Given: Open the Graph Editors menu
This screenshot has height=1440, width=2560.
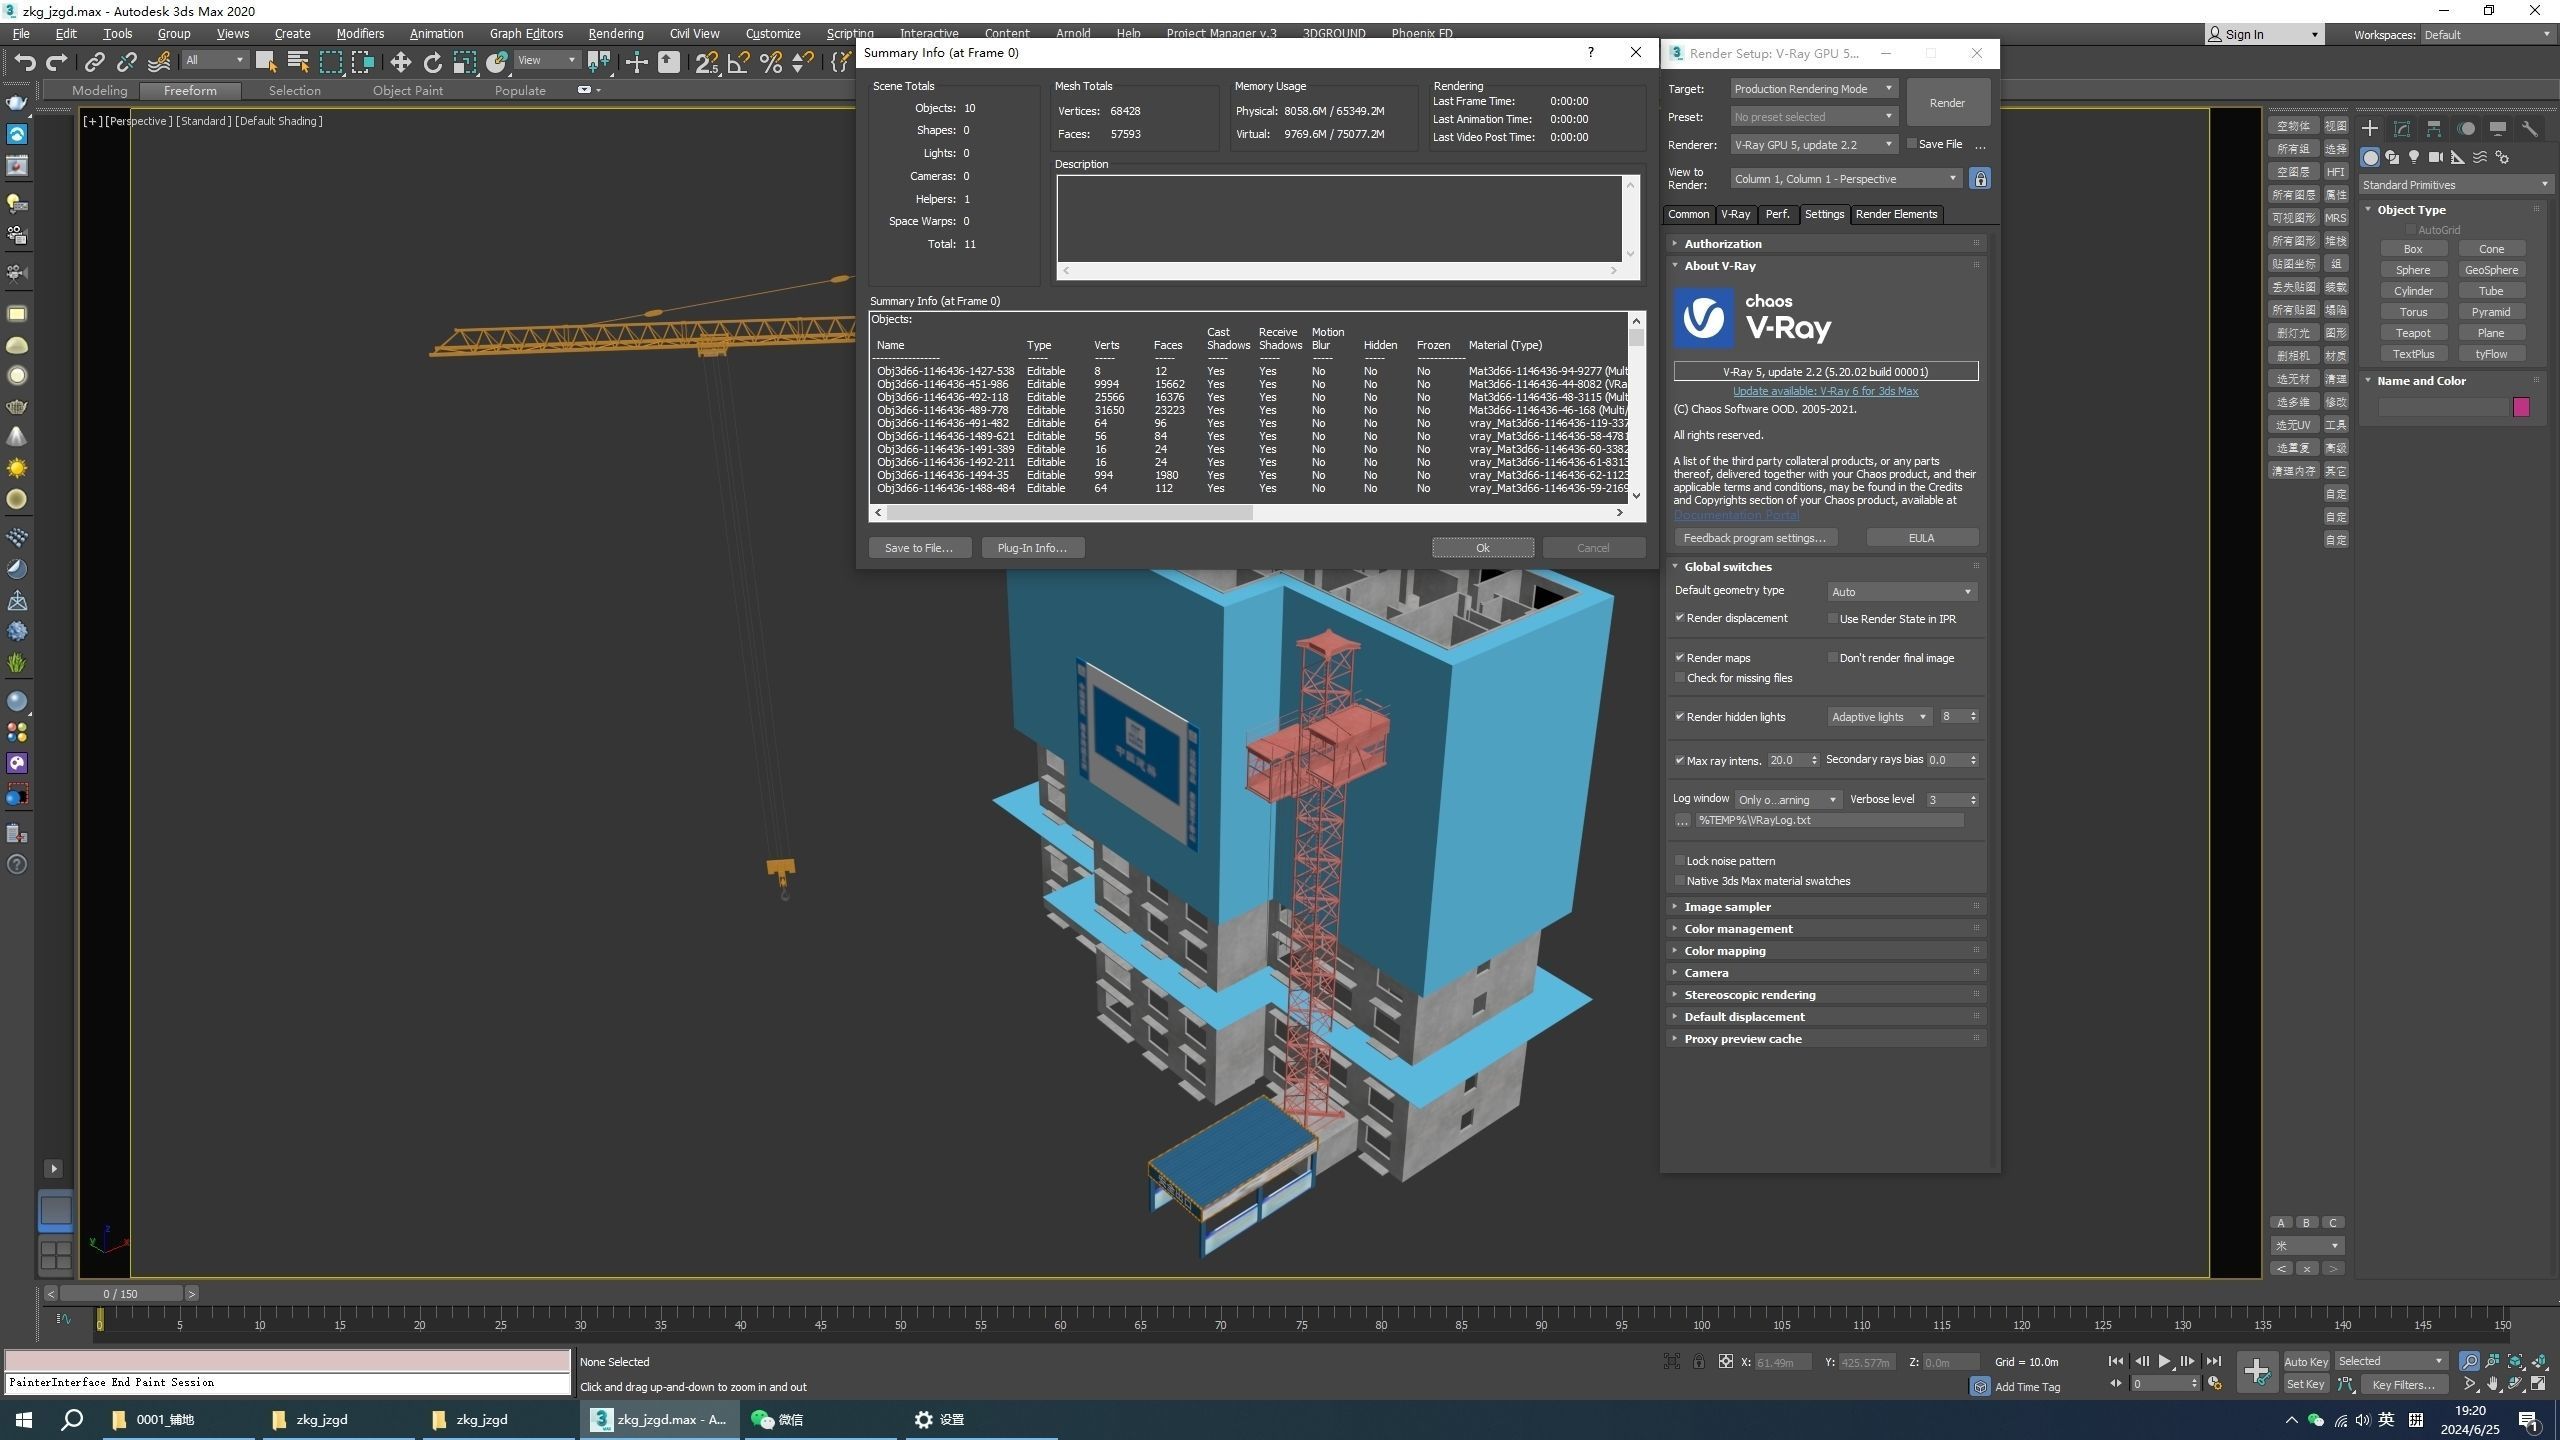Looking at the screenshot, I should click(x=526, y=33).
